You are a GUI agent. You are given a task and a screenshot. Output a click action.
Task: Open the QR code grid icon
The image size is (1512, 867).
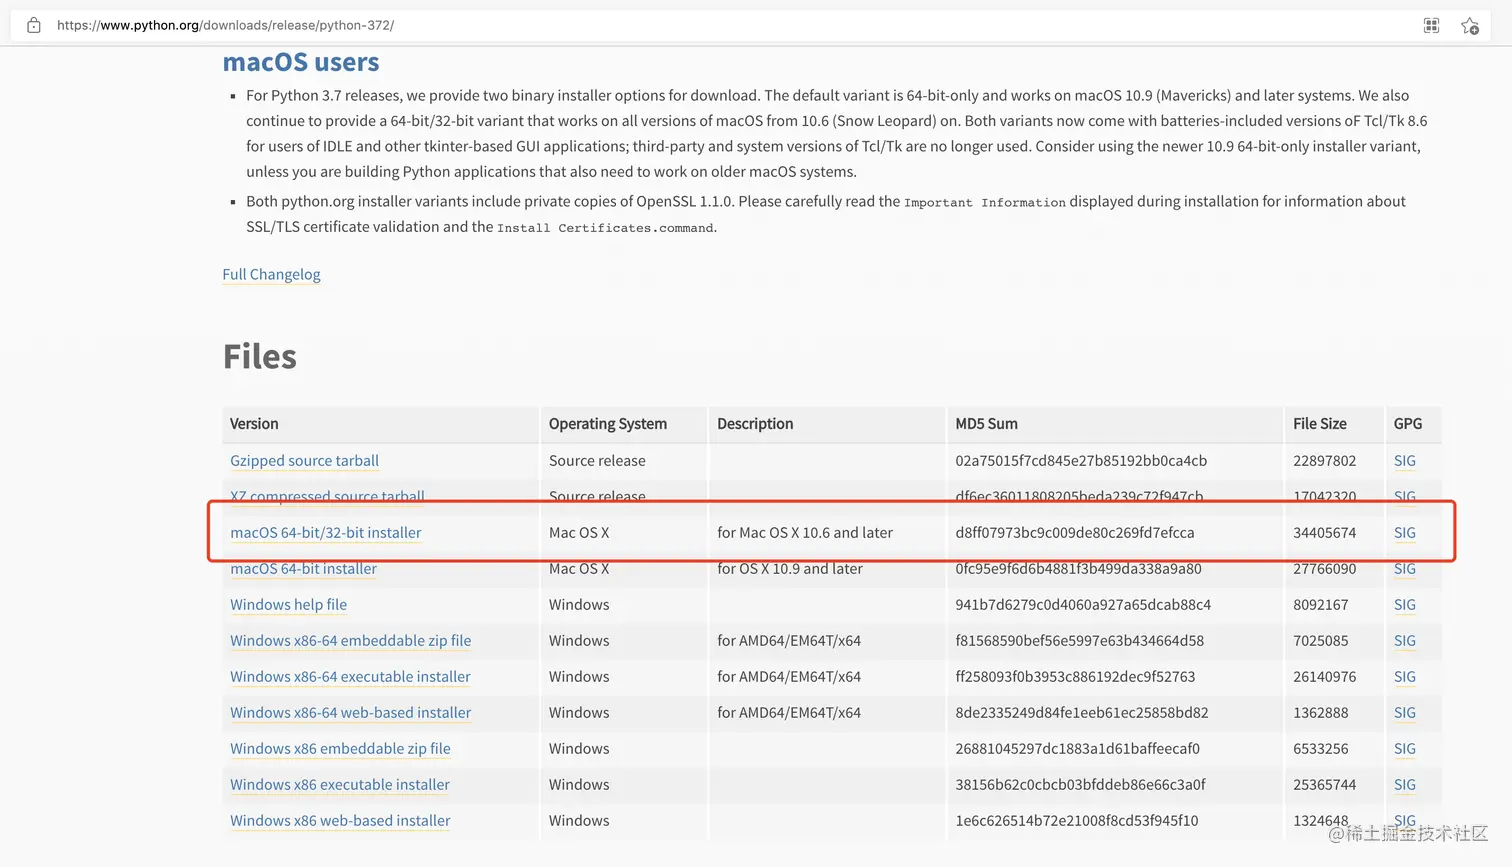click(x=1431, y=26)
